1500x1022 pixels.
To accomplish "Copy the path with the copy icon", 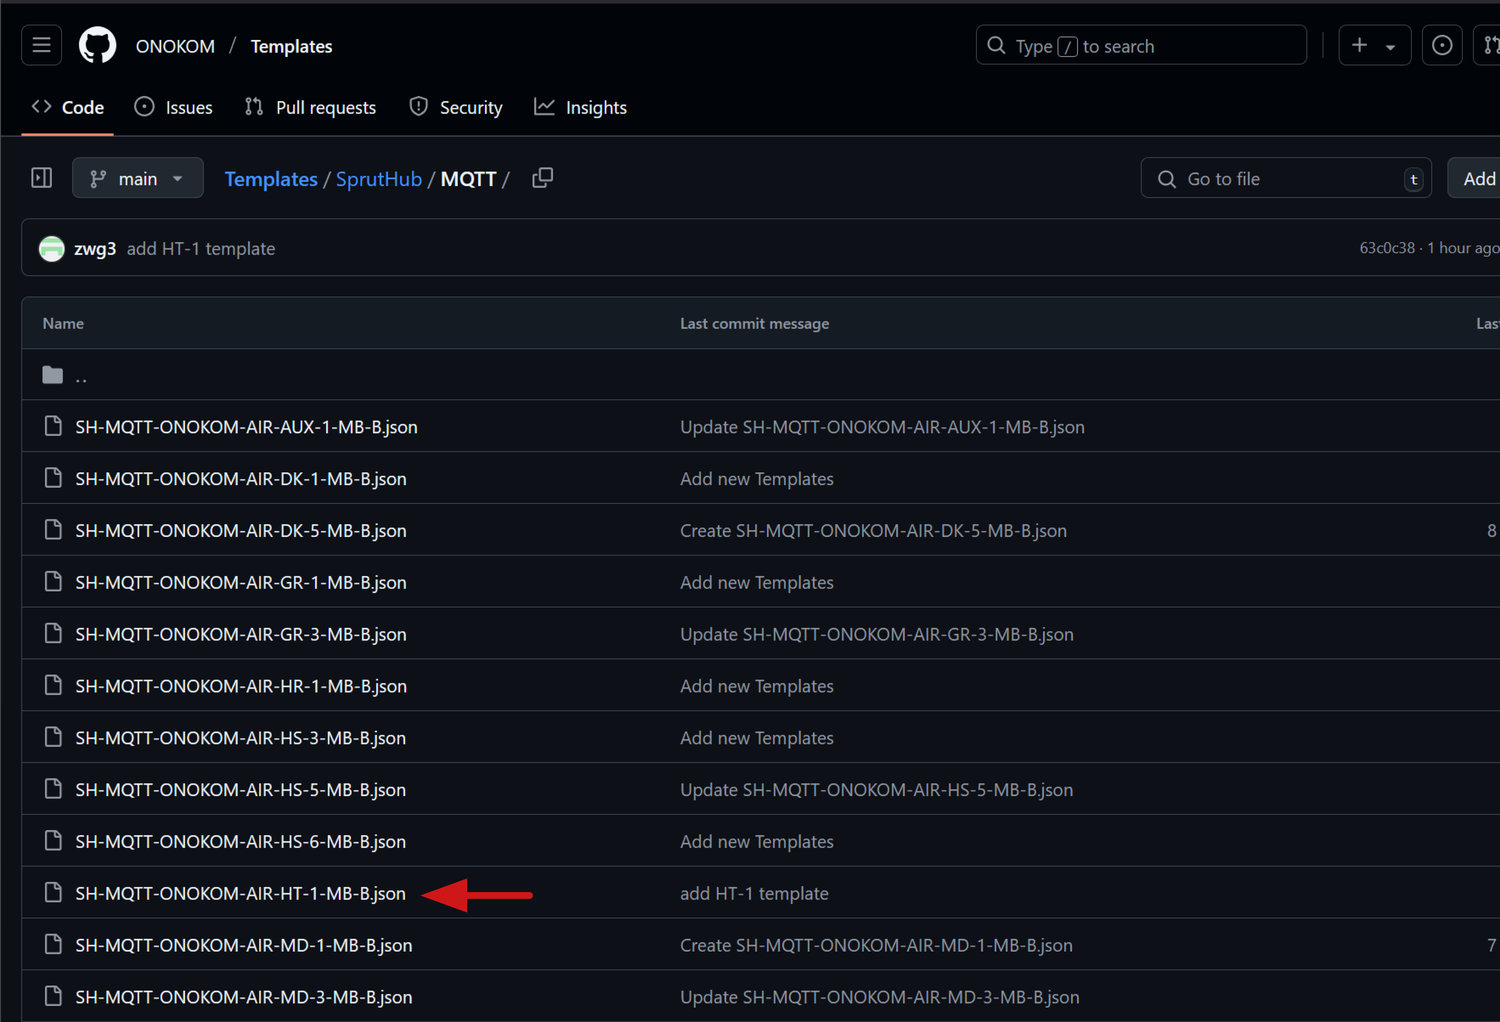I will (x=543, y=178).
